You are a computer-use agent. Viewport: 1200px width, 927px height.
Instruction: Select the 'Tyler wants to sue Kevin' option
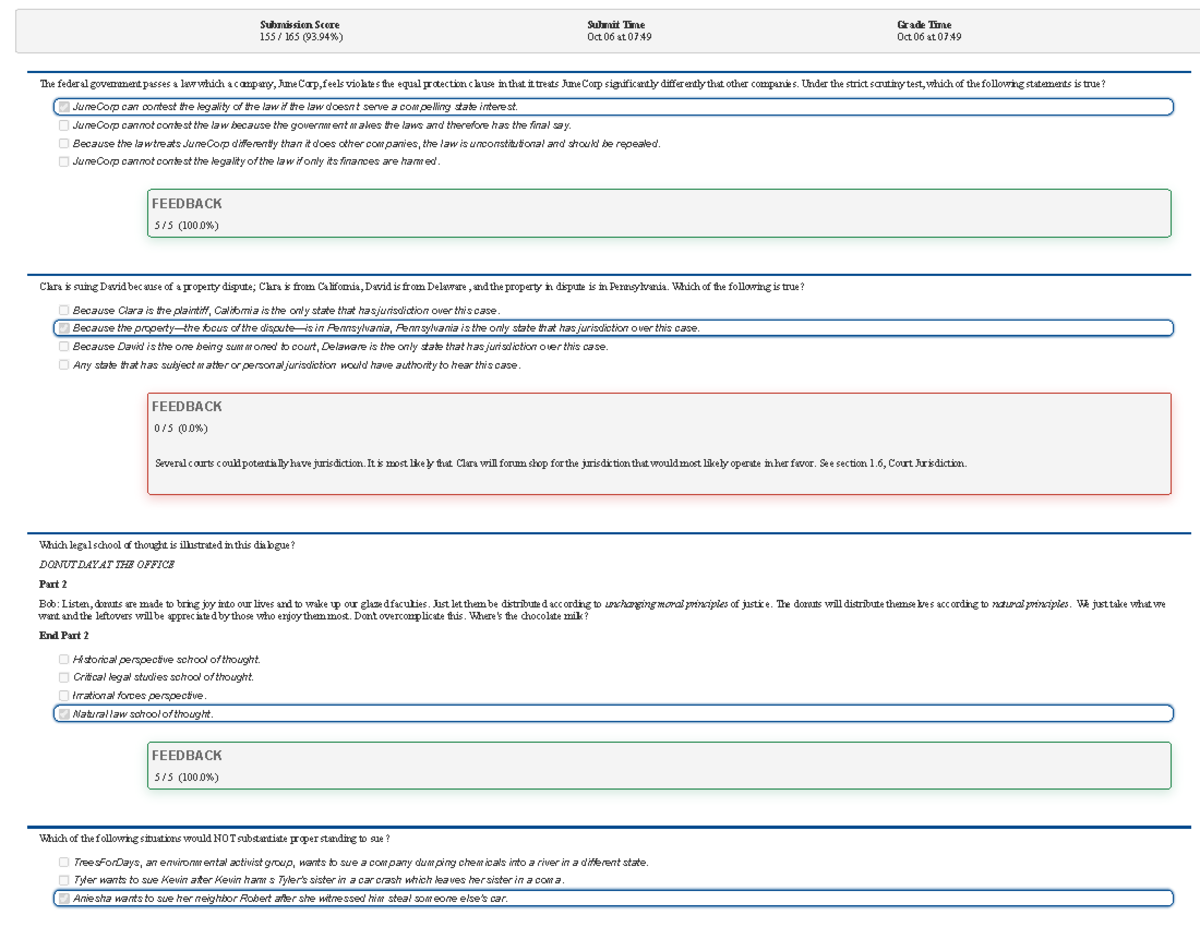point(64,880)
